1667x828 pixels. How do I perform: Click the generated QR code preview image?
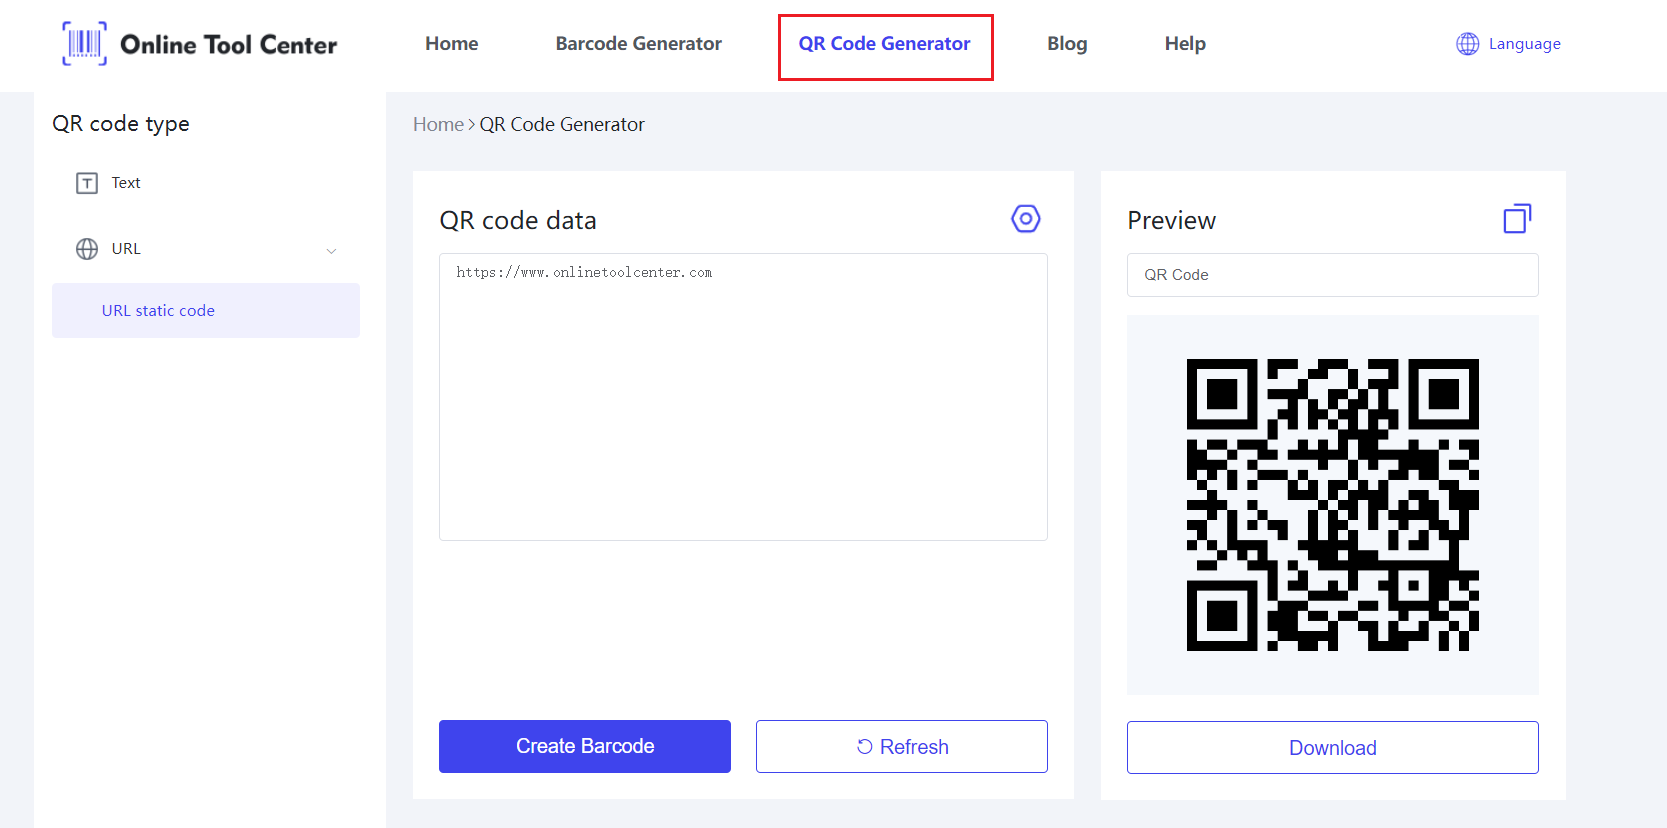point(1332,505)
